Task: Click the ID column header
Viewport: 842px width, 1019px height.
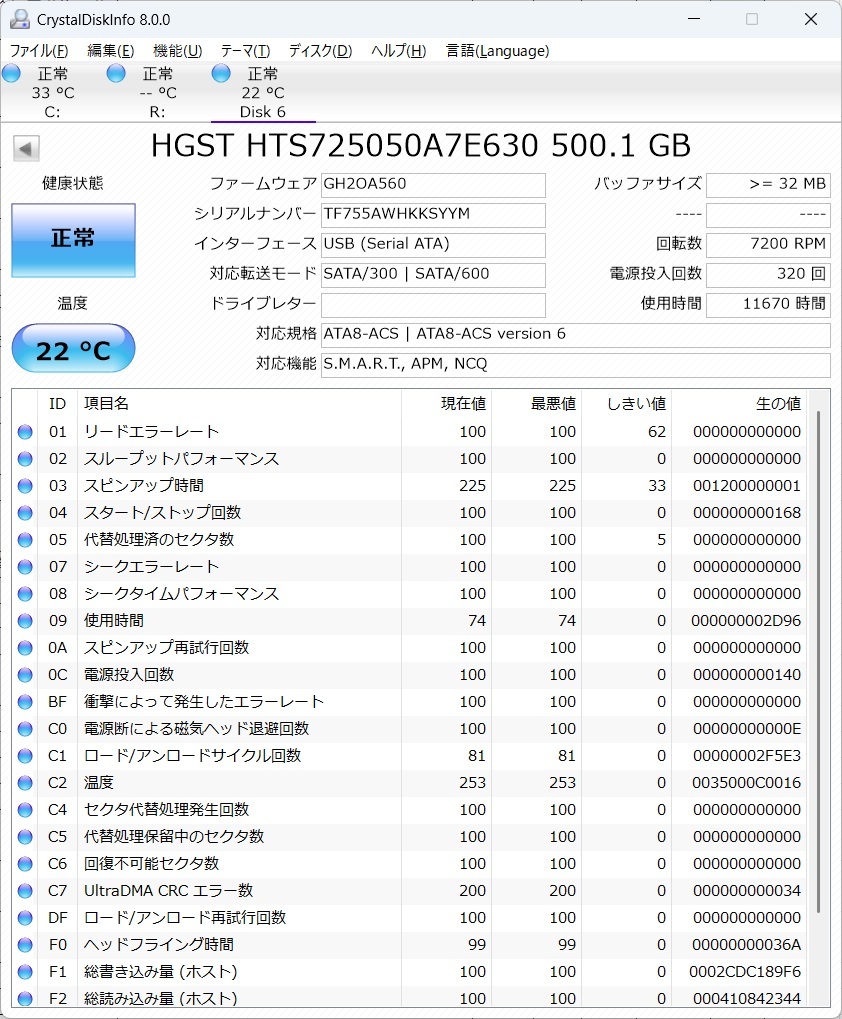Action: pyautogui.click(x=58, y=404)
